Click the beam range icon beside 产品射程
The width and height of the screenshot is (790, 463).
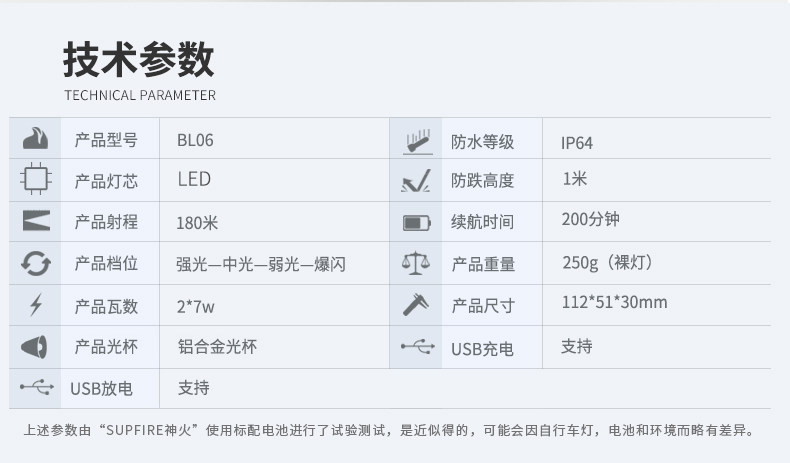(x=35, y=221)
